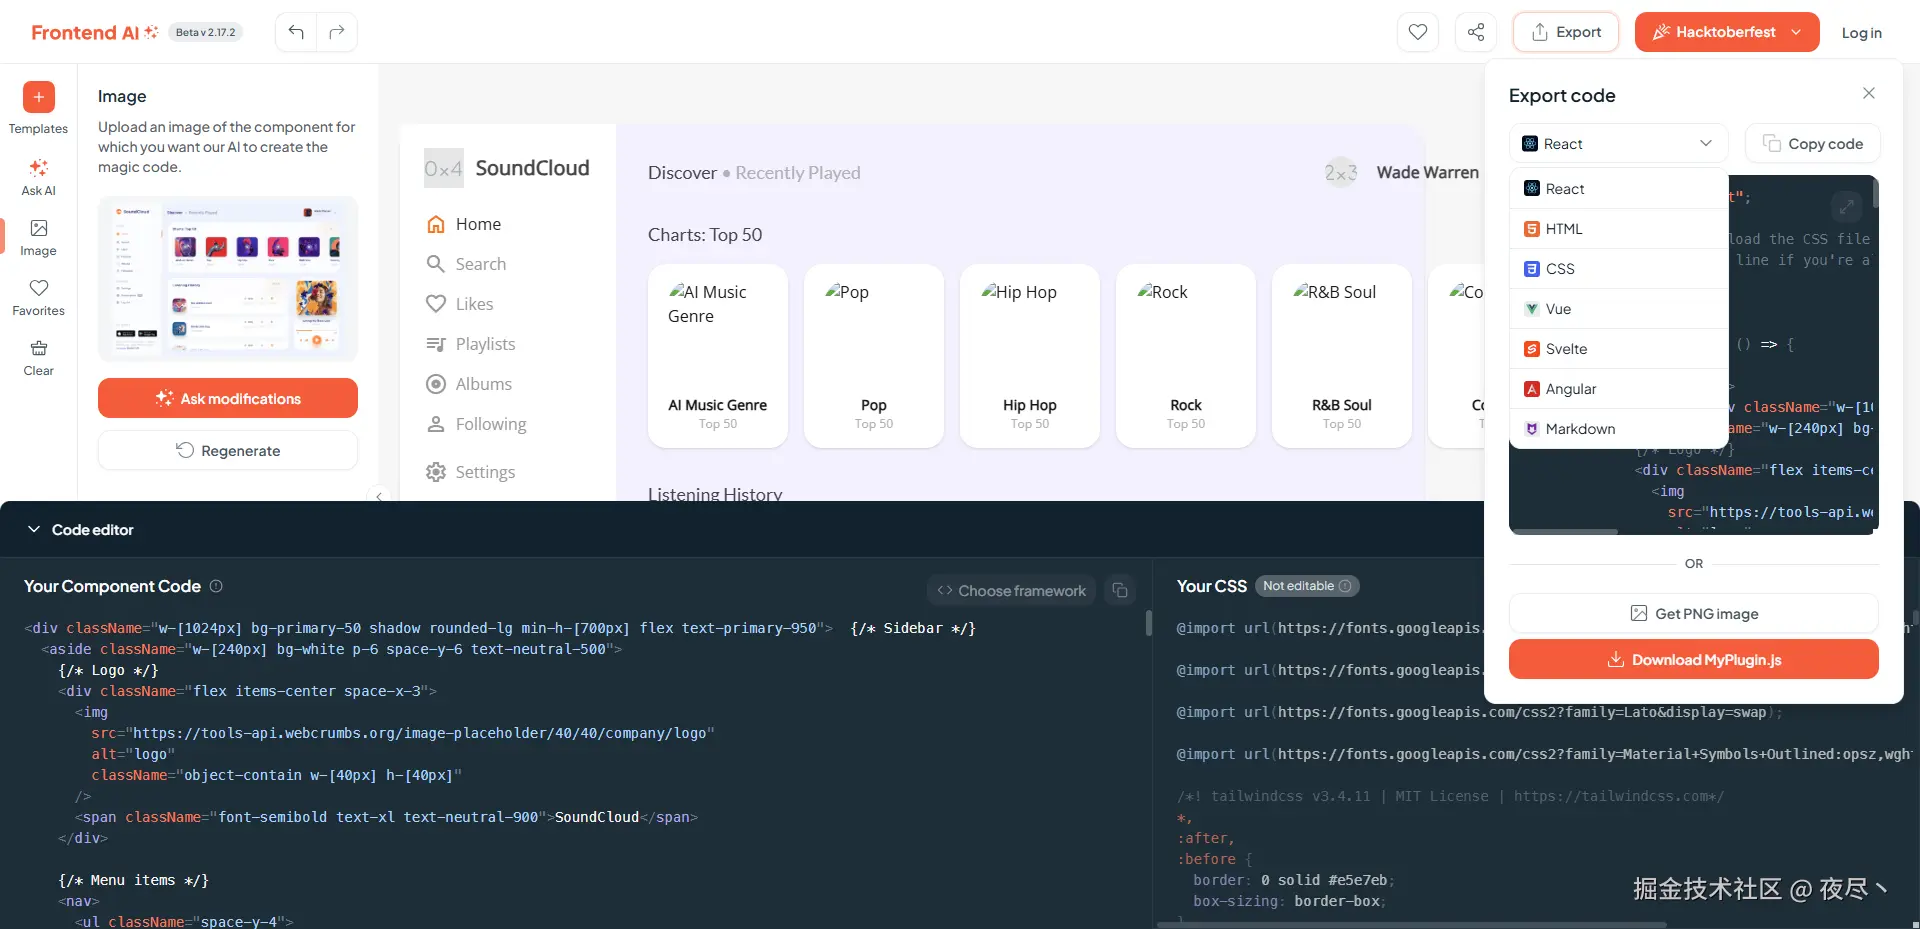This screenshot has height=929, width=1920.
Task: Click the uploaded SoundCloud image thumbnail
Action: pyautogui.click(x=228, y=279)
